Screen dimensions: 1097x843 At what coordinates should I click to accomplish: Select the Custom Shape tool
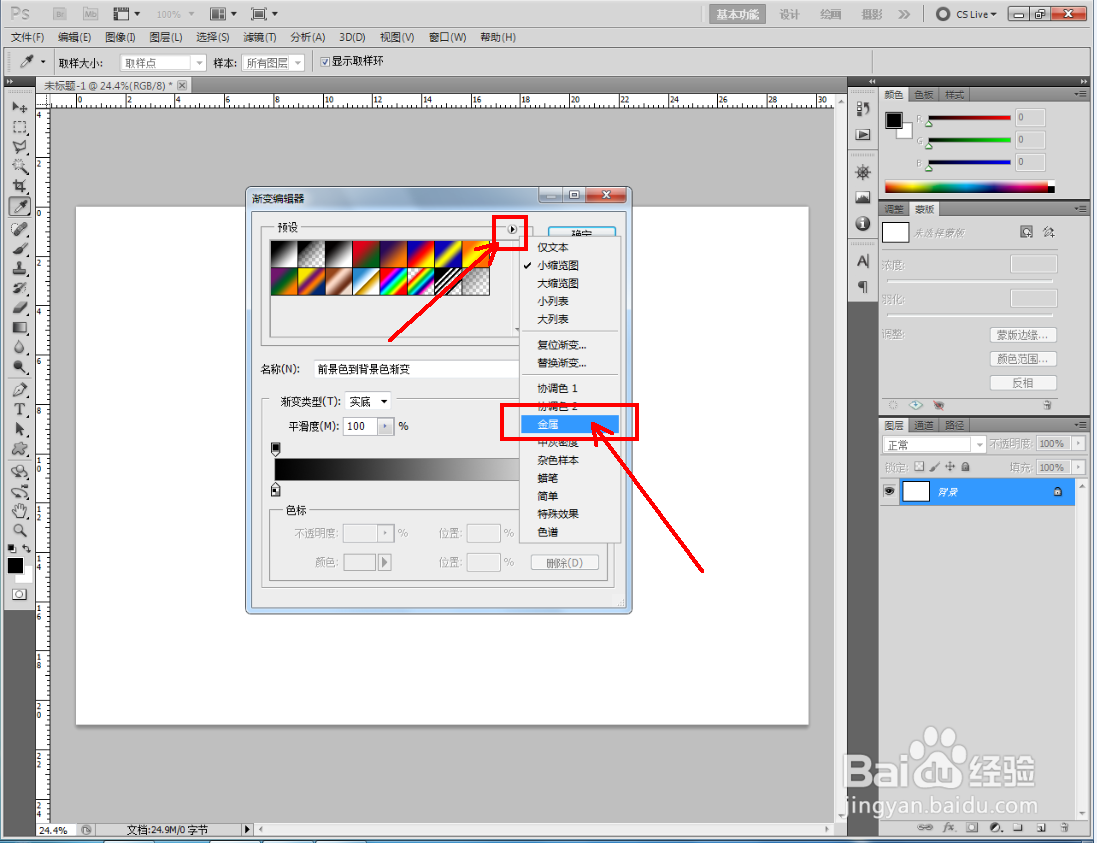(20, 448)
